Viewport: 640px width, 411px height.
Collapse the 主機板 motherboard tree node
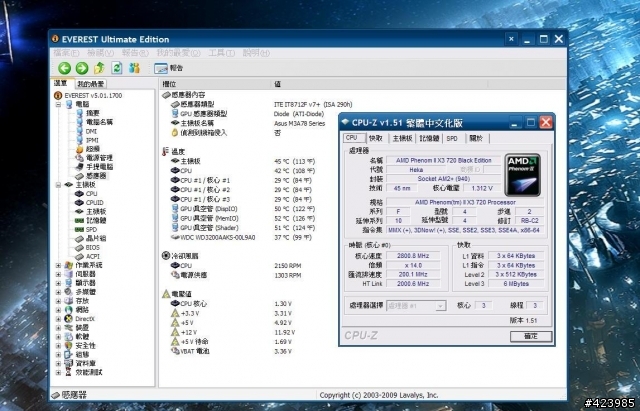58,185
